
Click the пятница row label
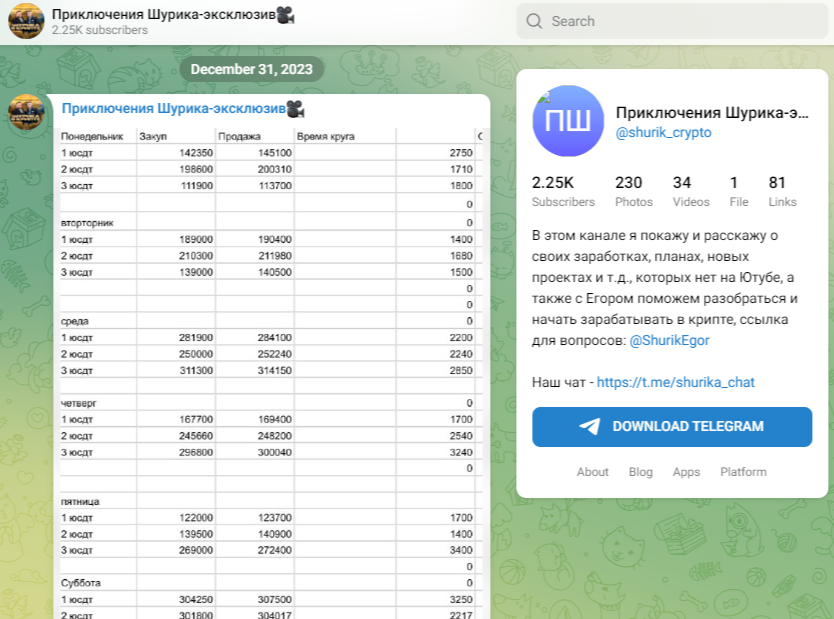point(80,502)
